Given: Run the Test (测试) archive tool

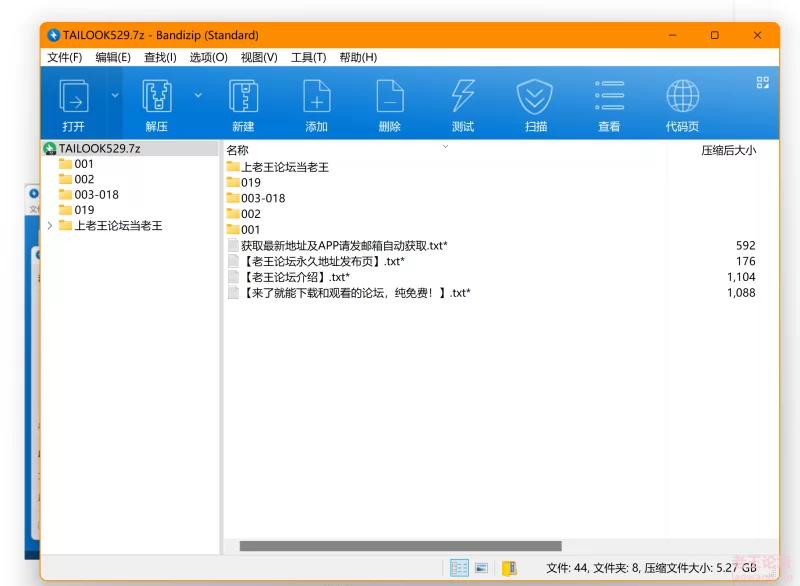Looking at the screenshot, I should [463, 96].
